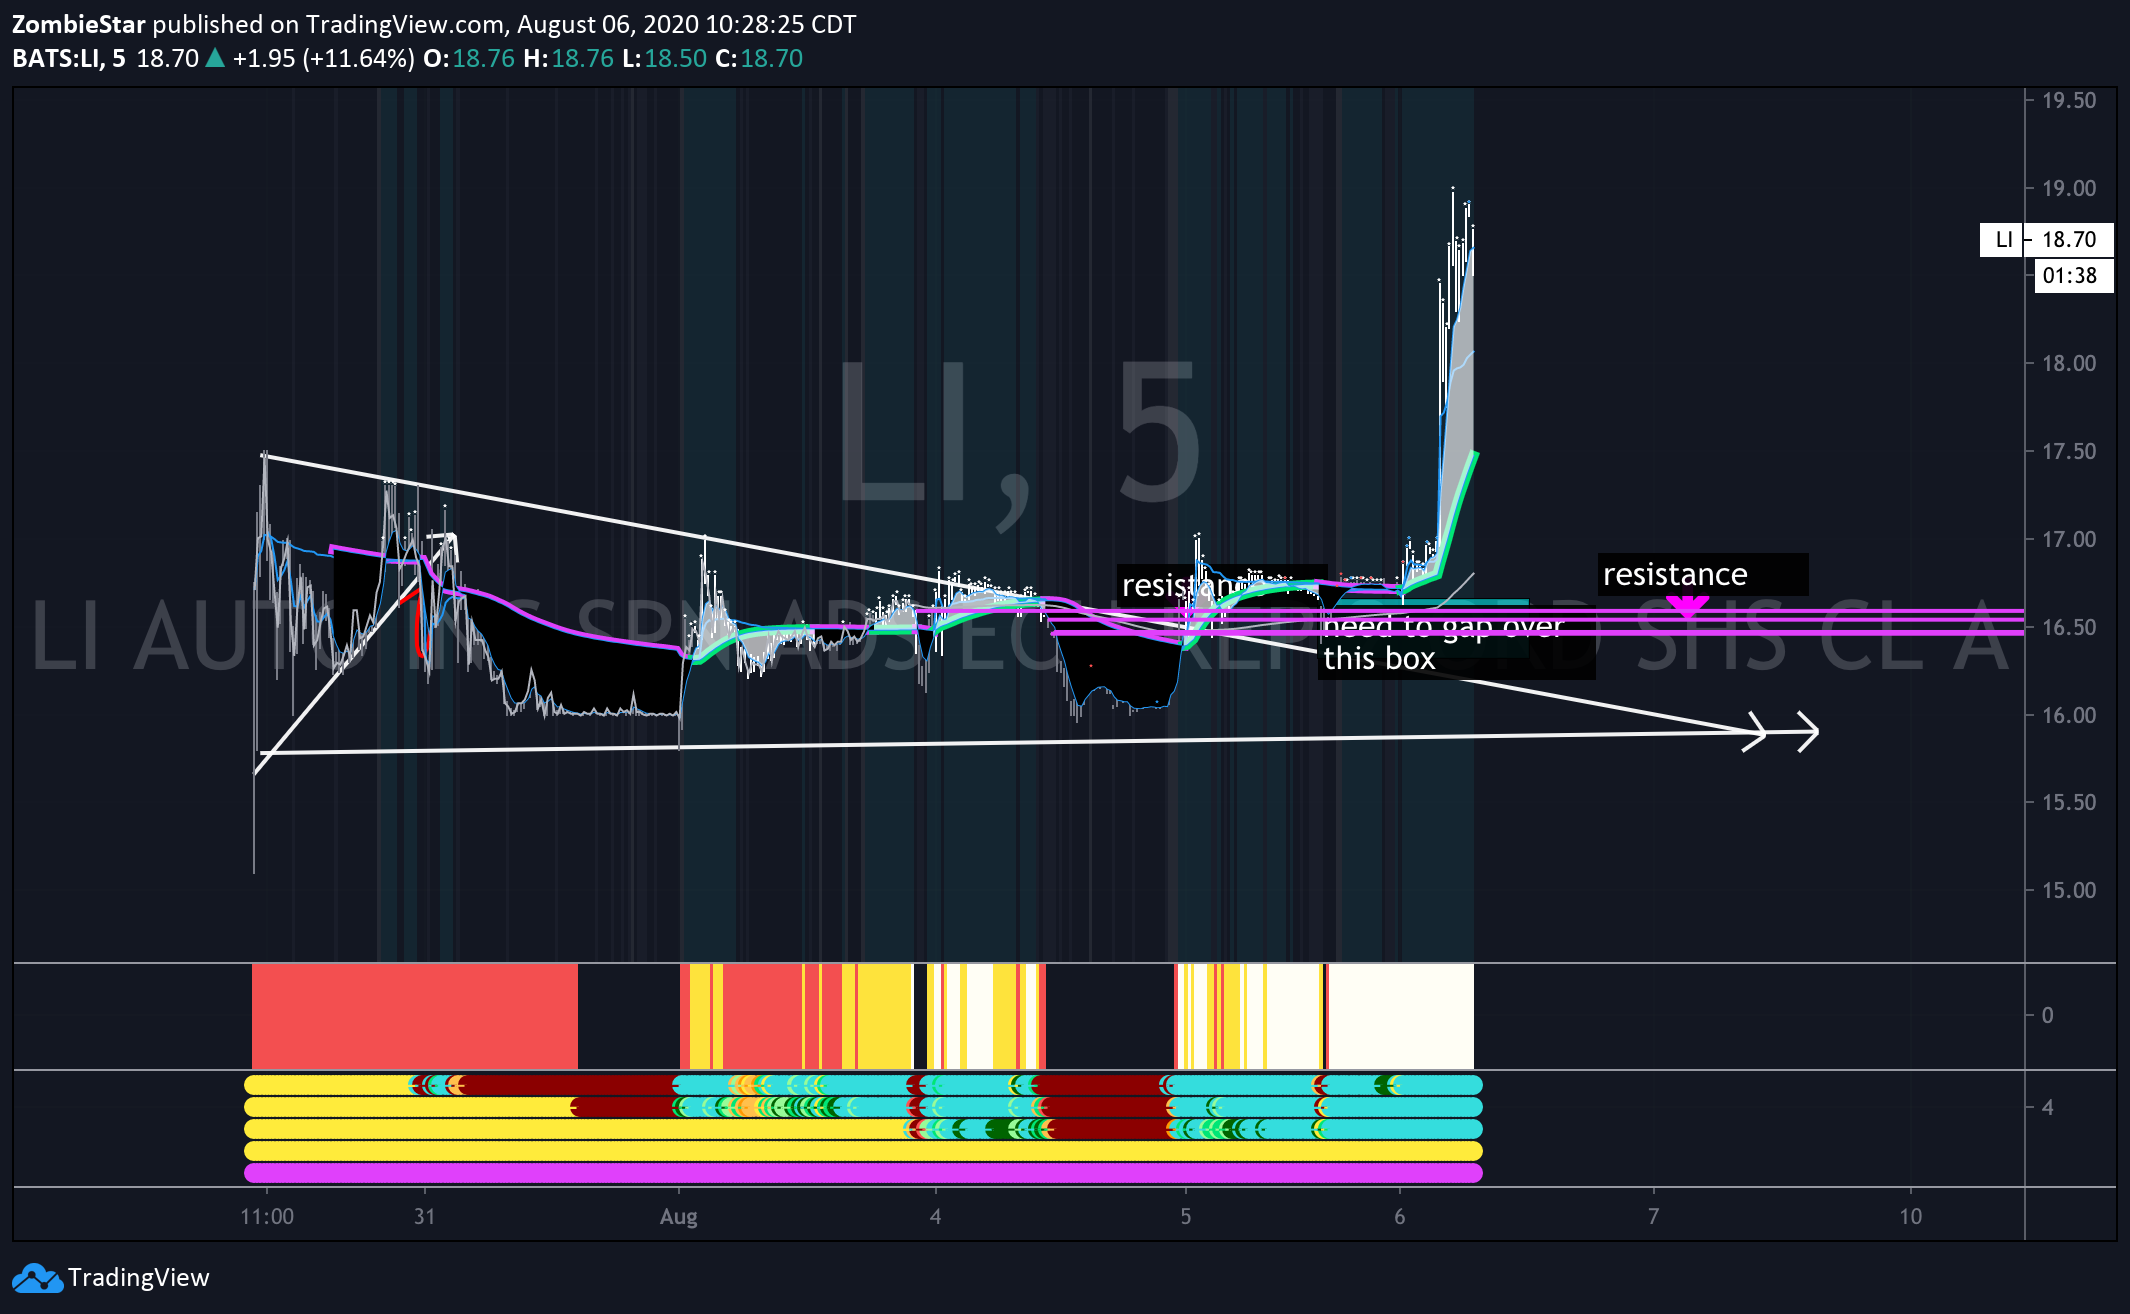Click the 18.00 price axis label
2130x1314 pixels.
[x=2069, y=363]
